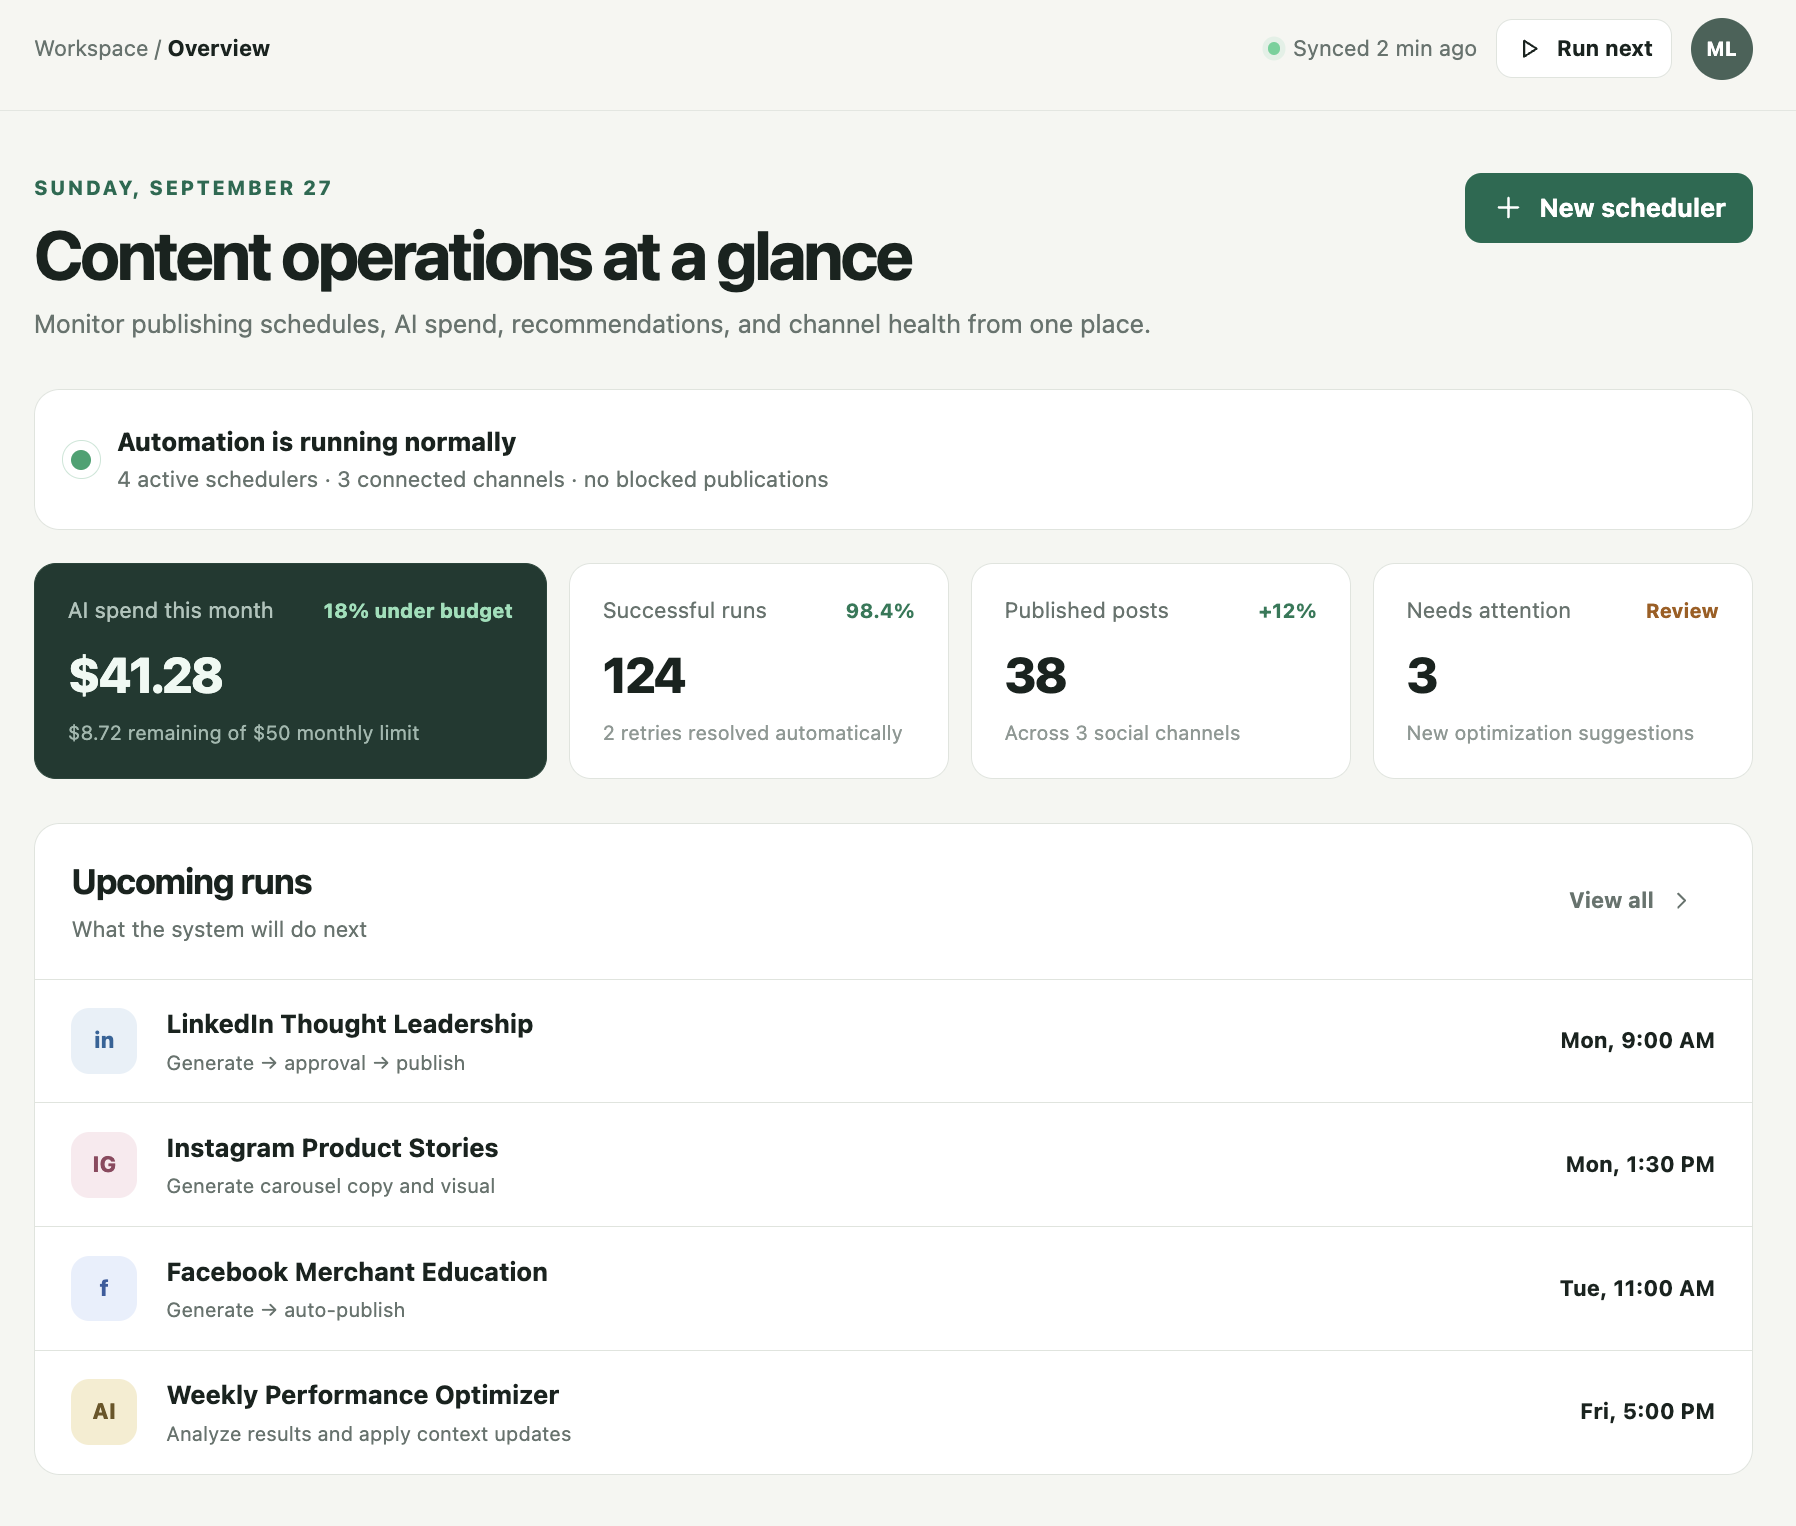This screenshot has height=1526, width=1796.
Task: Click Review on Needs attention card
Action: (1682, 611)
